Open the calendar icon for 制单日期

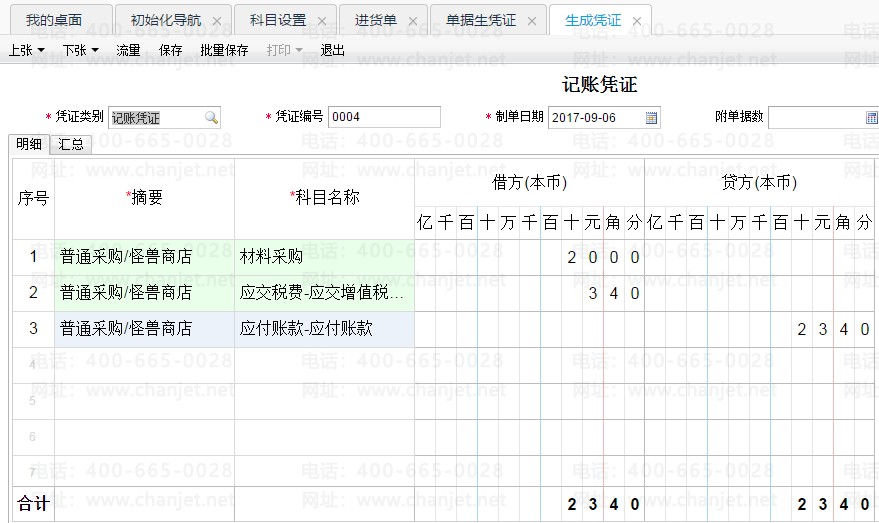click(651, 118)
